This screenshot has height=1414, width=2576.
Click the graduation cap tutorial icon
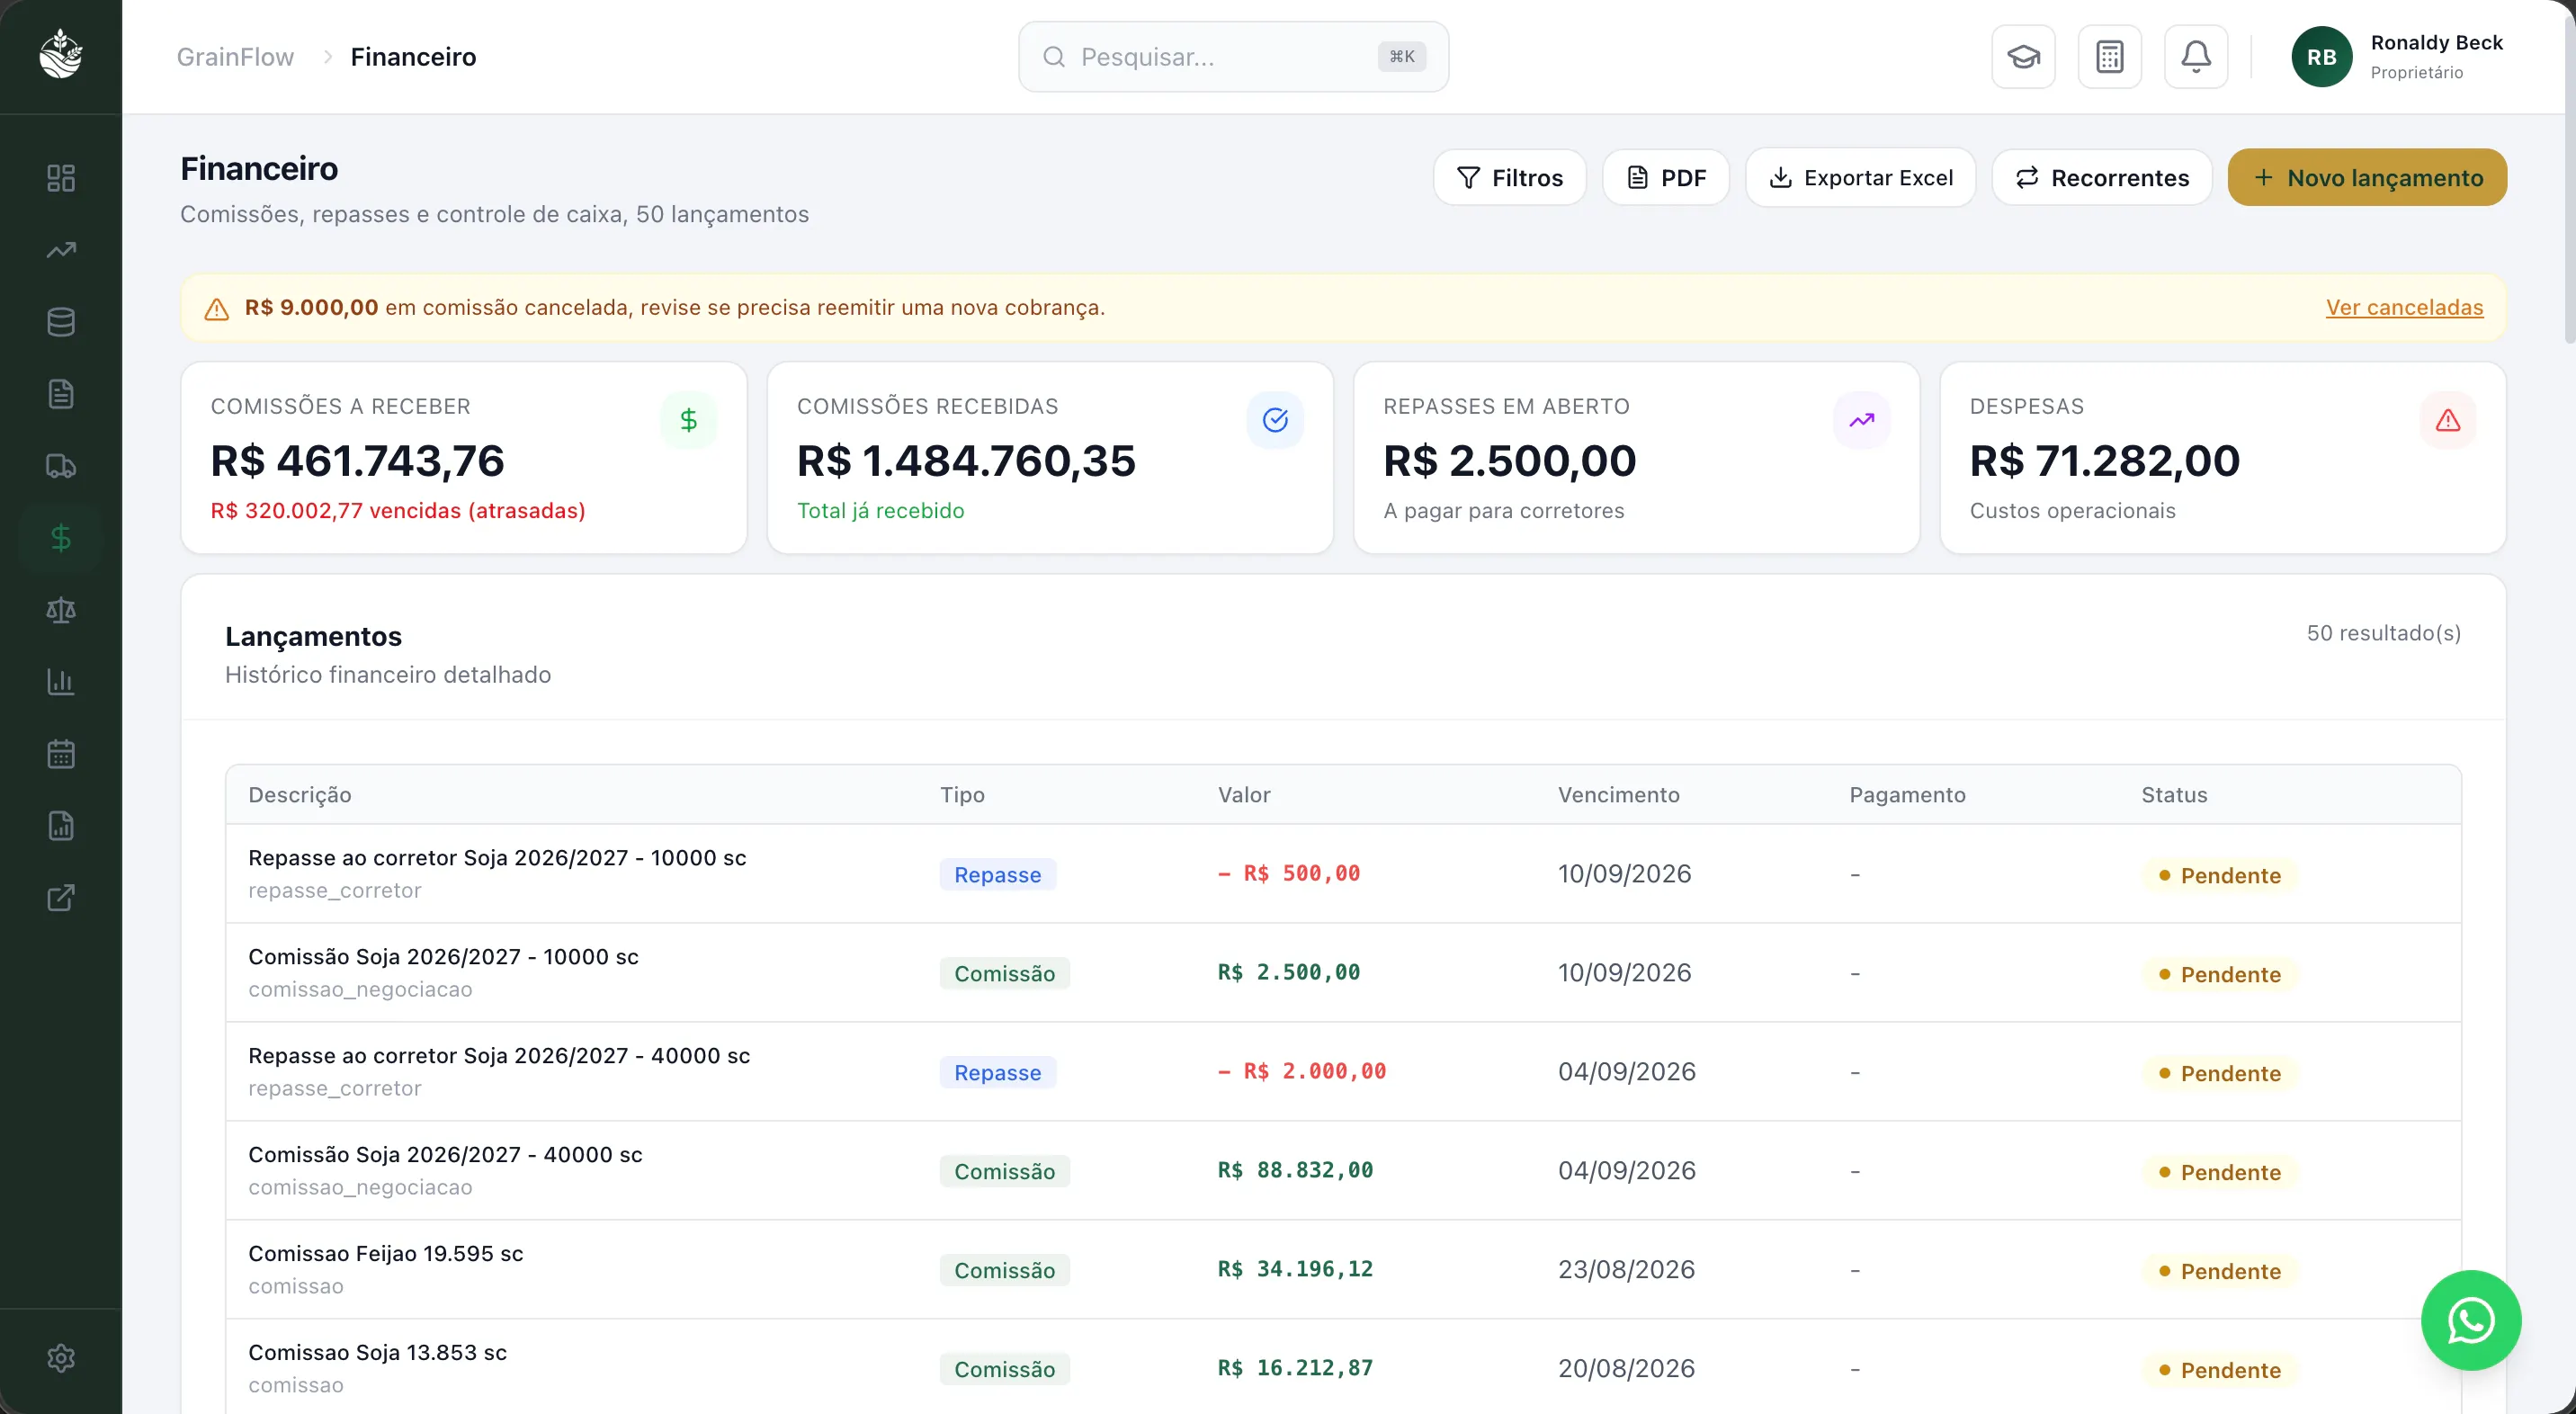(x=2023, y=57)
